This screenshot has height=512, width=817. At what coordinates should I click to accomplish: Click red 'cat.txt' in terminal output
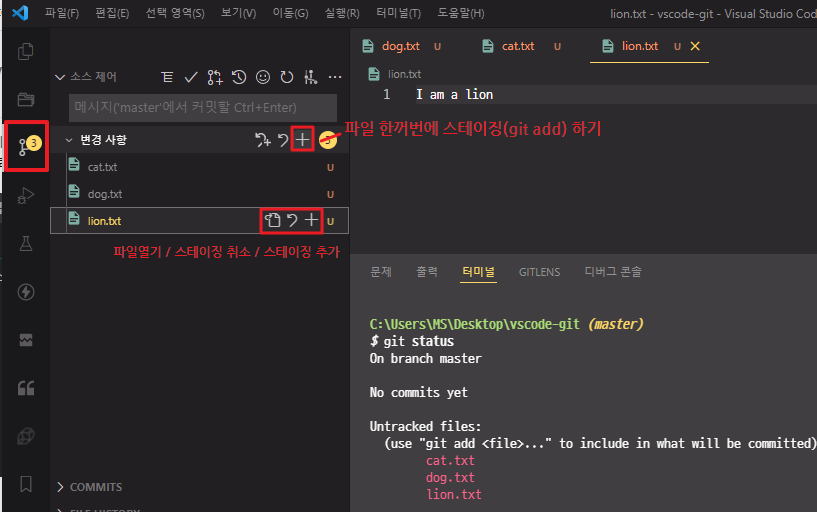tap(450, 460)
